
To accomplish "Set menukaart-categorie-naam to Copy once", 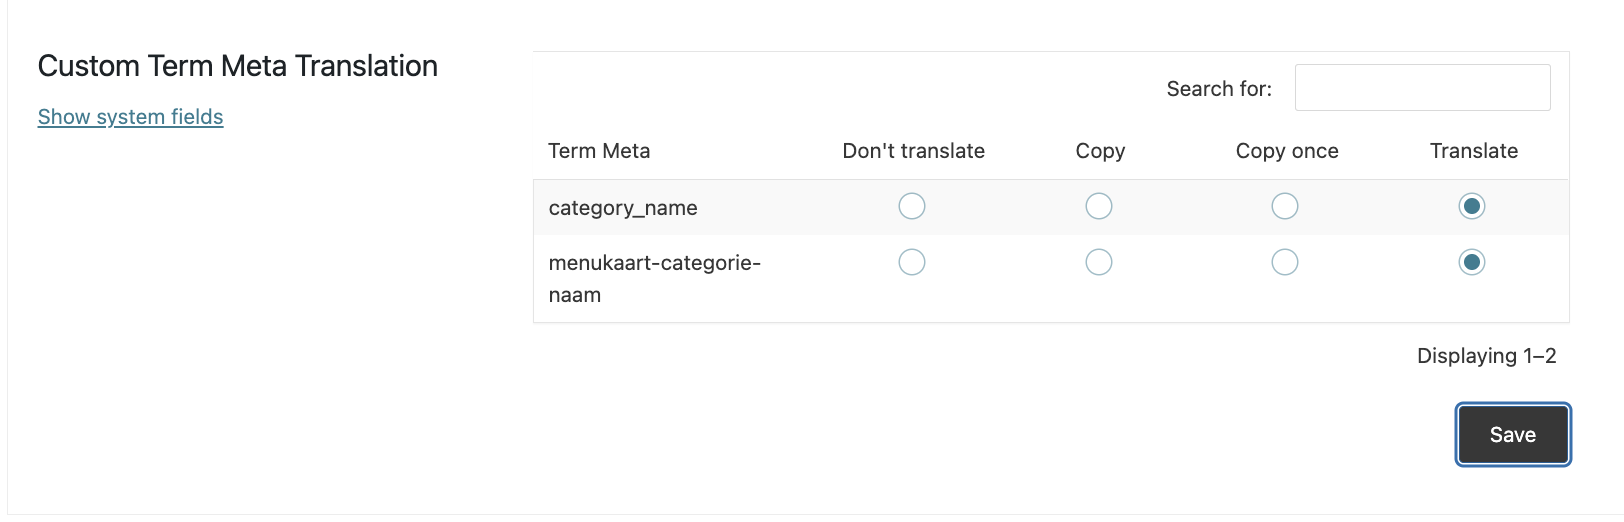I will coord(1285,262).
